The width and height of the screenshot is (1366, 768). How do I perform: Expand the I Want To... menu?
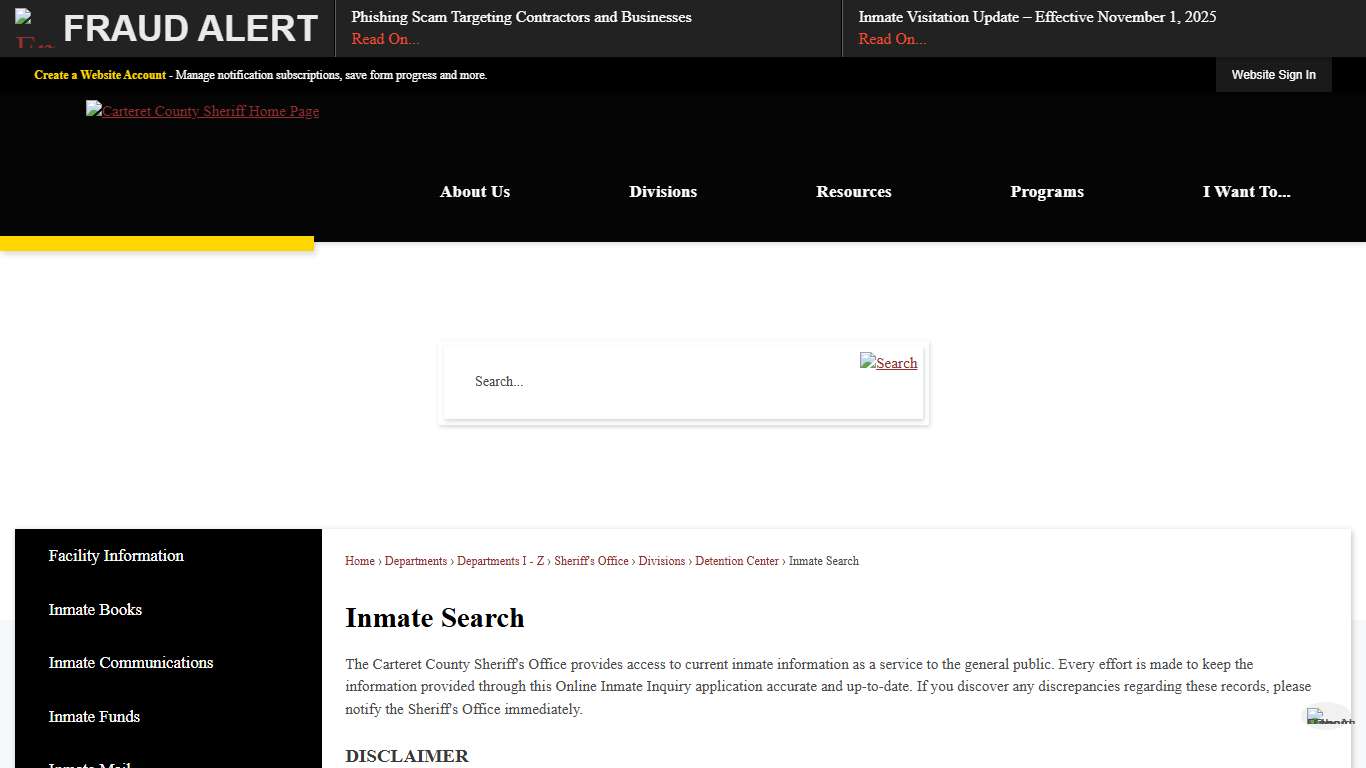coord(1246,191)
